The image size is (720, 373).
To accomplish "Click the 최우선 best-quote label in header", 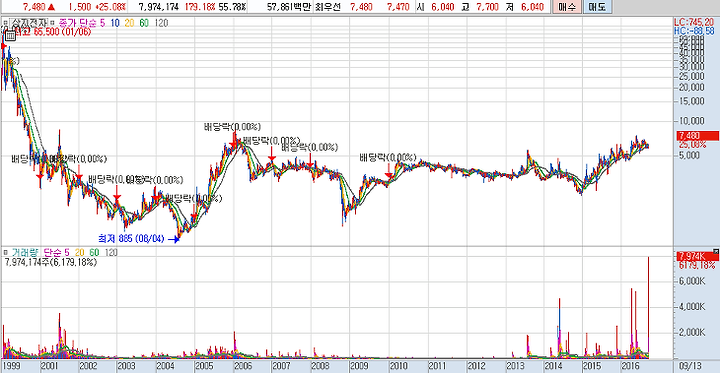I will [x=327, y=7].
